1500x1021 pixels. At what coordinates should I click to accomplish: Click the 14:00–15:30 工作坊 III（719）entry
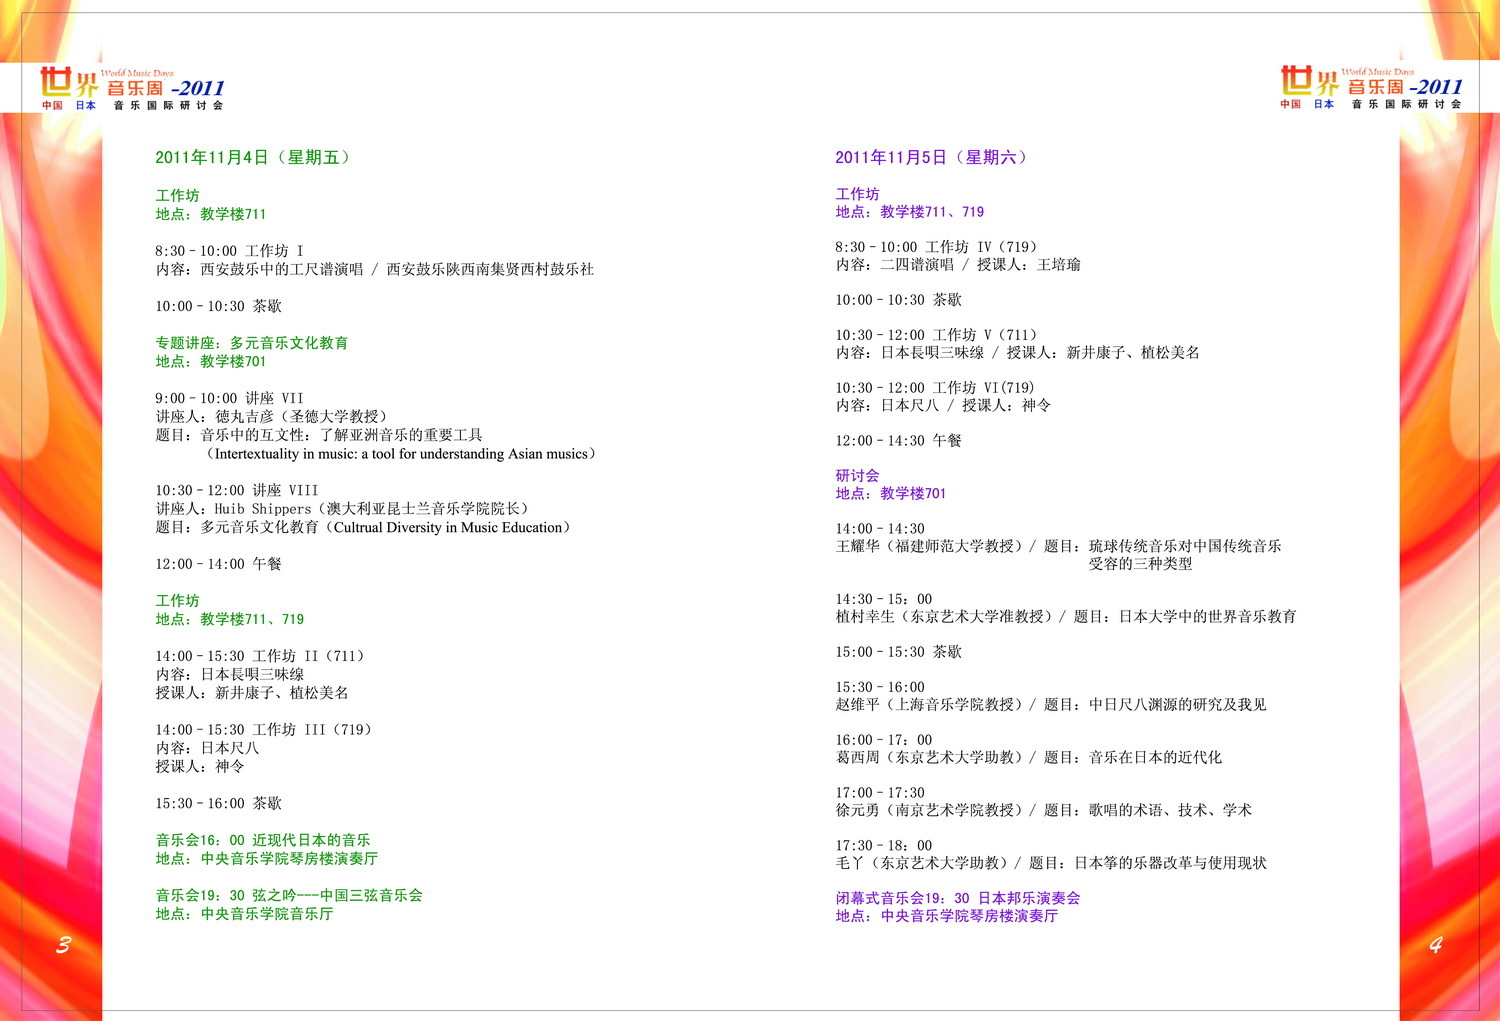(x=265, y=730)
